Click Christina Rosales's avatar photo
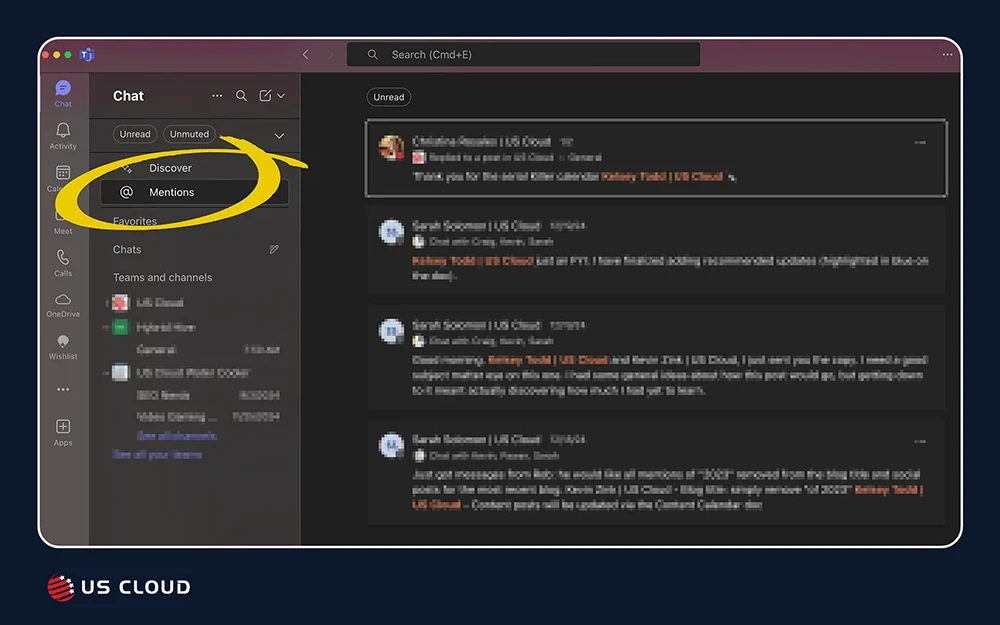The height and width of the screenshot is (625, 1000). pos(391,147)
